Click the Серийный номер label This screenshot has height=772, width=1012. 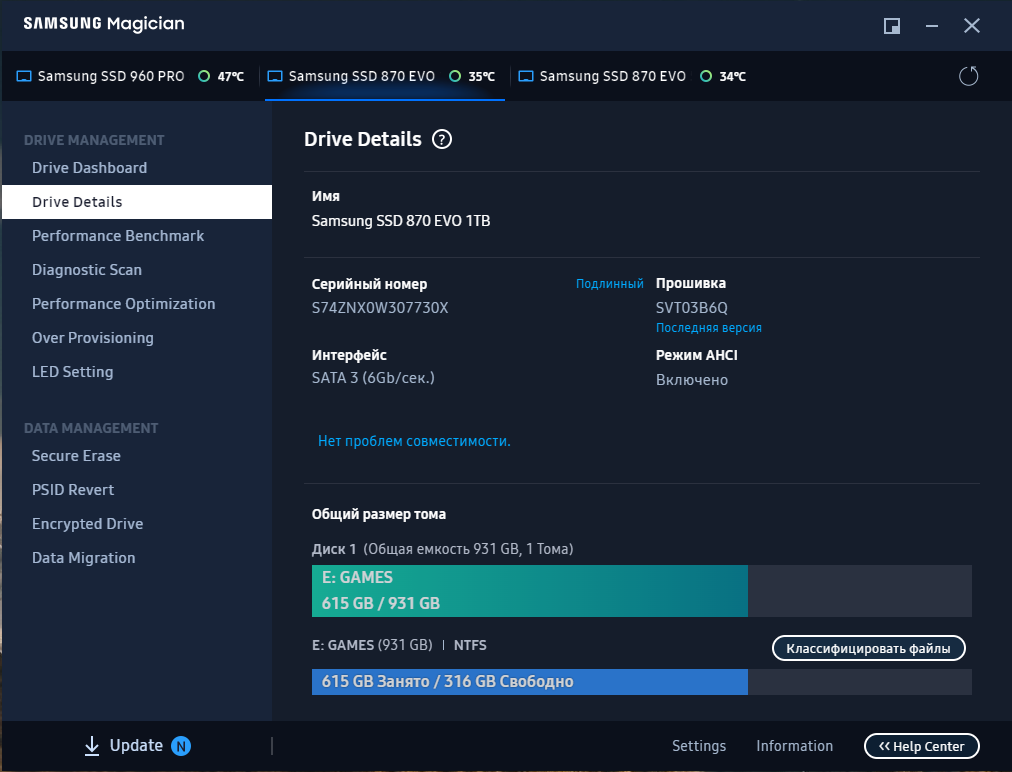(x=369, y=284)
